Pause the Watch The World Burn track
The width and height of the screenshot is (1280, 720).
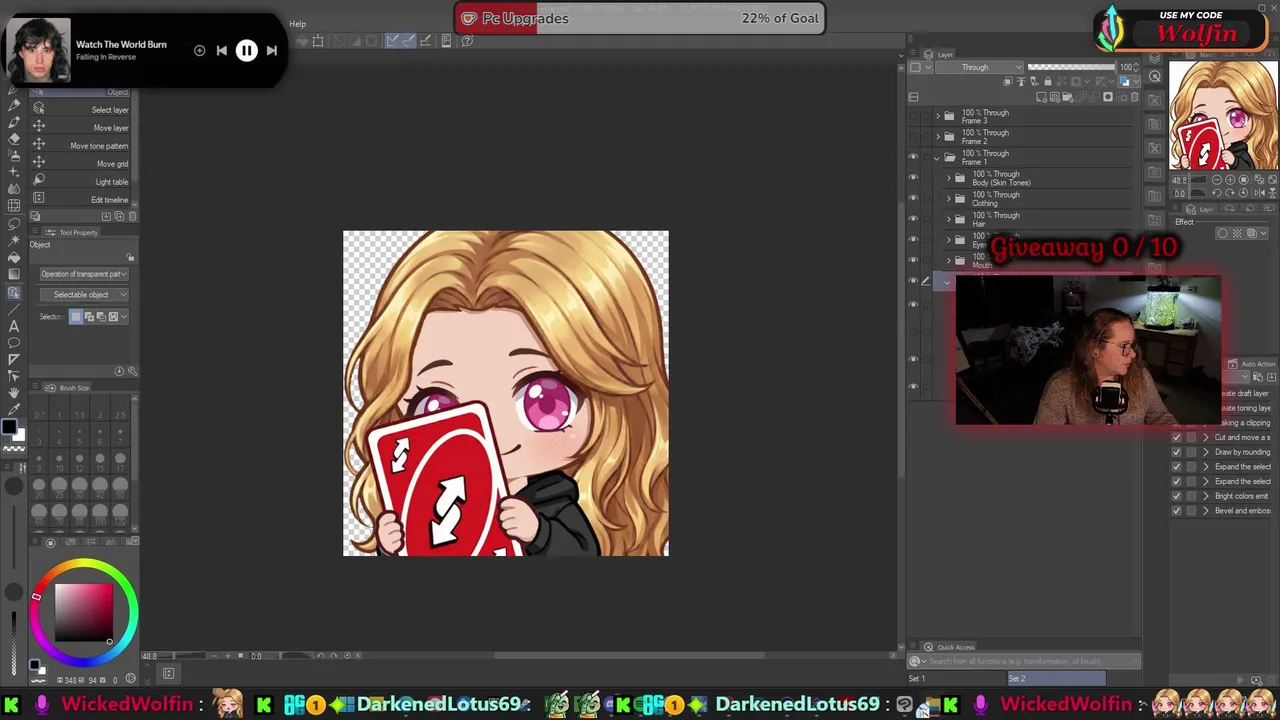point(246,50)
